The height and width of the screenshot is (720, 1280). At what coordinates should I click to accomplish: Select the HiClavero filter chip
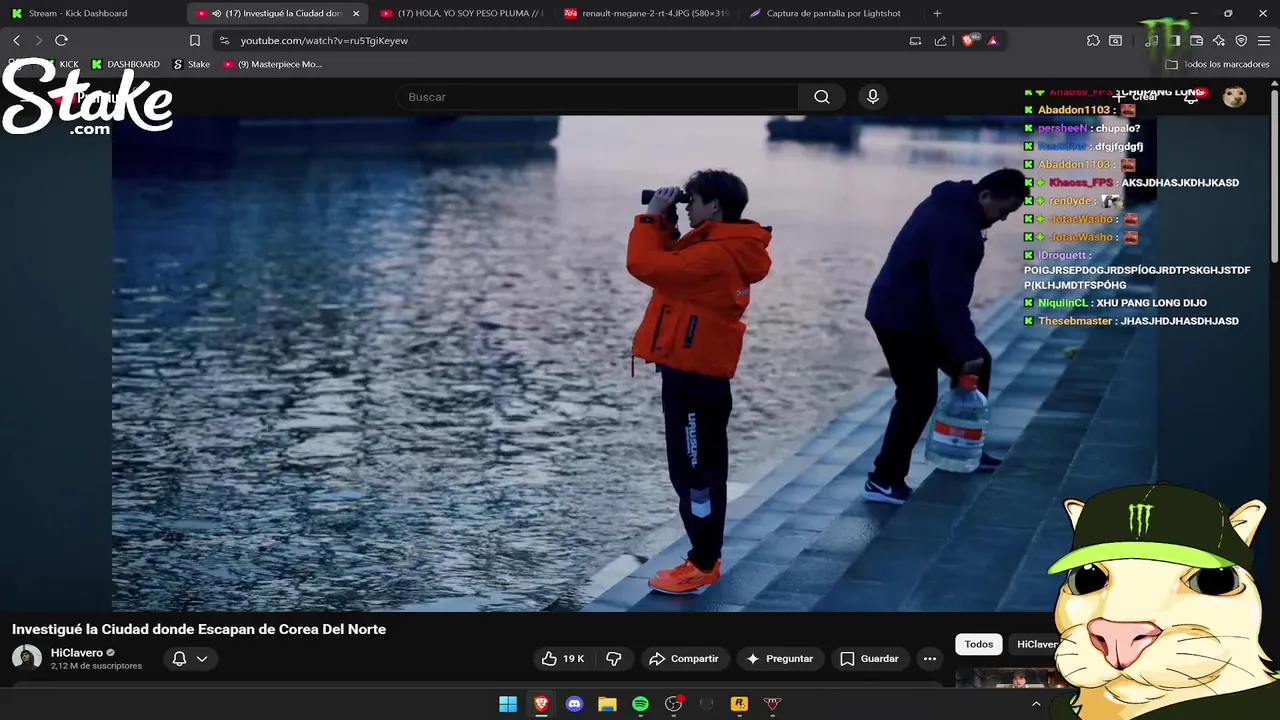point(1036,644)
